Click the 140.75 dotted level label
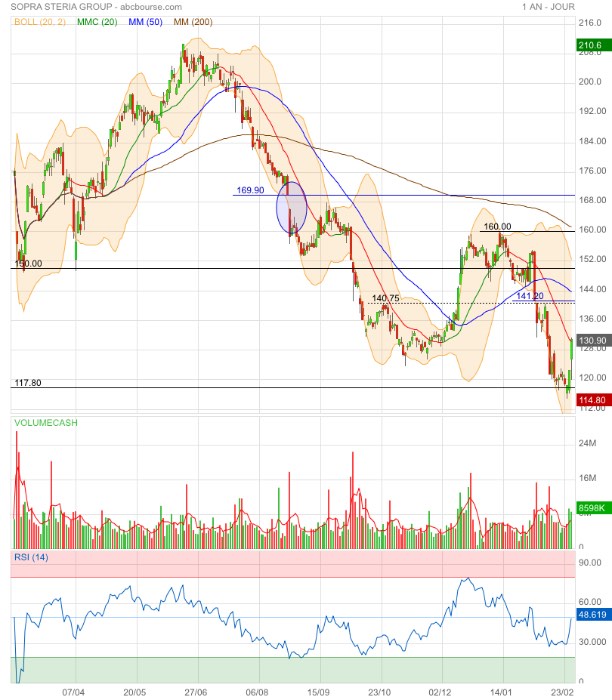The image size is (612, 700). (386, 298)
